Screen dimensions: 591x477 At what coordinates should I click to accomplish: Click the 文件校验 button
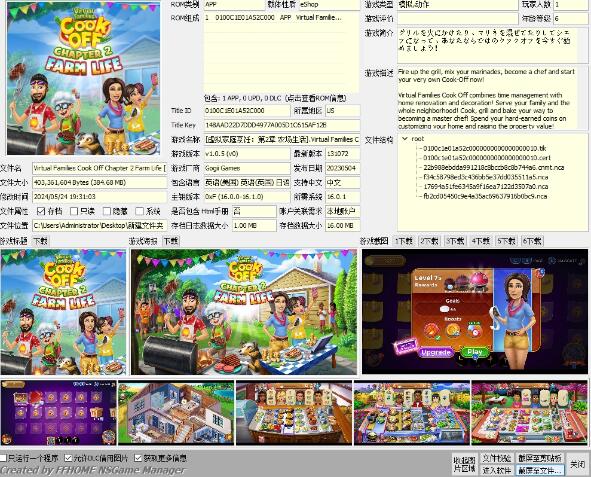(x=496, y=458)
